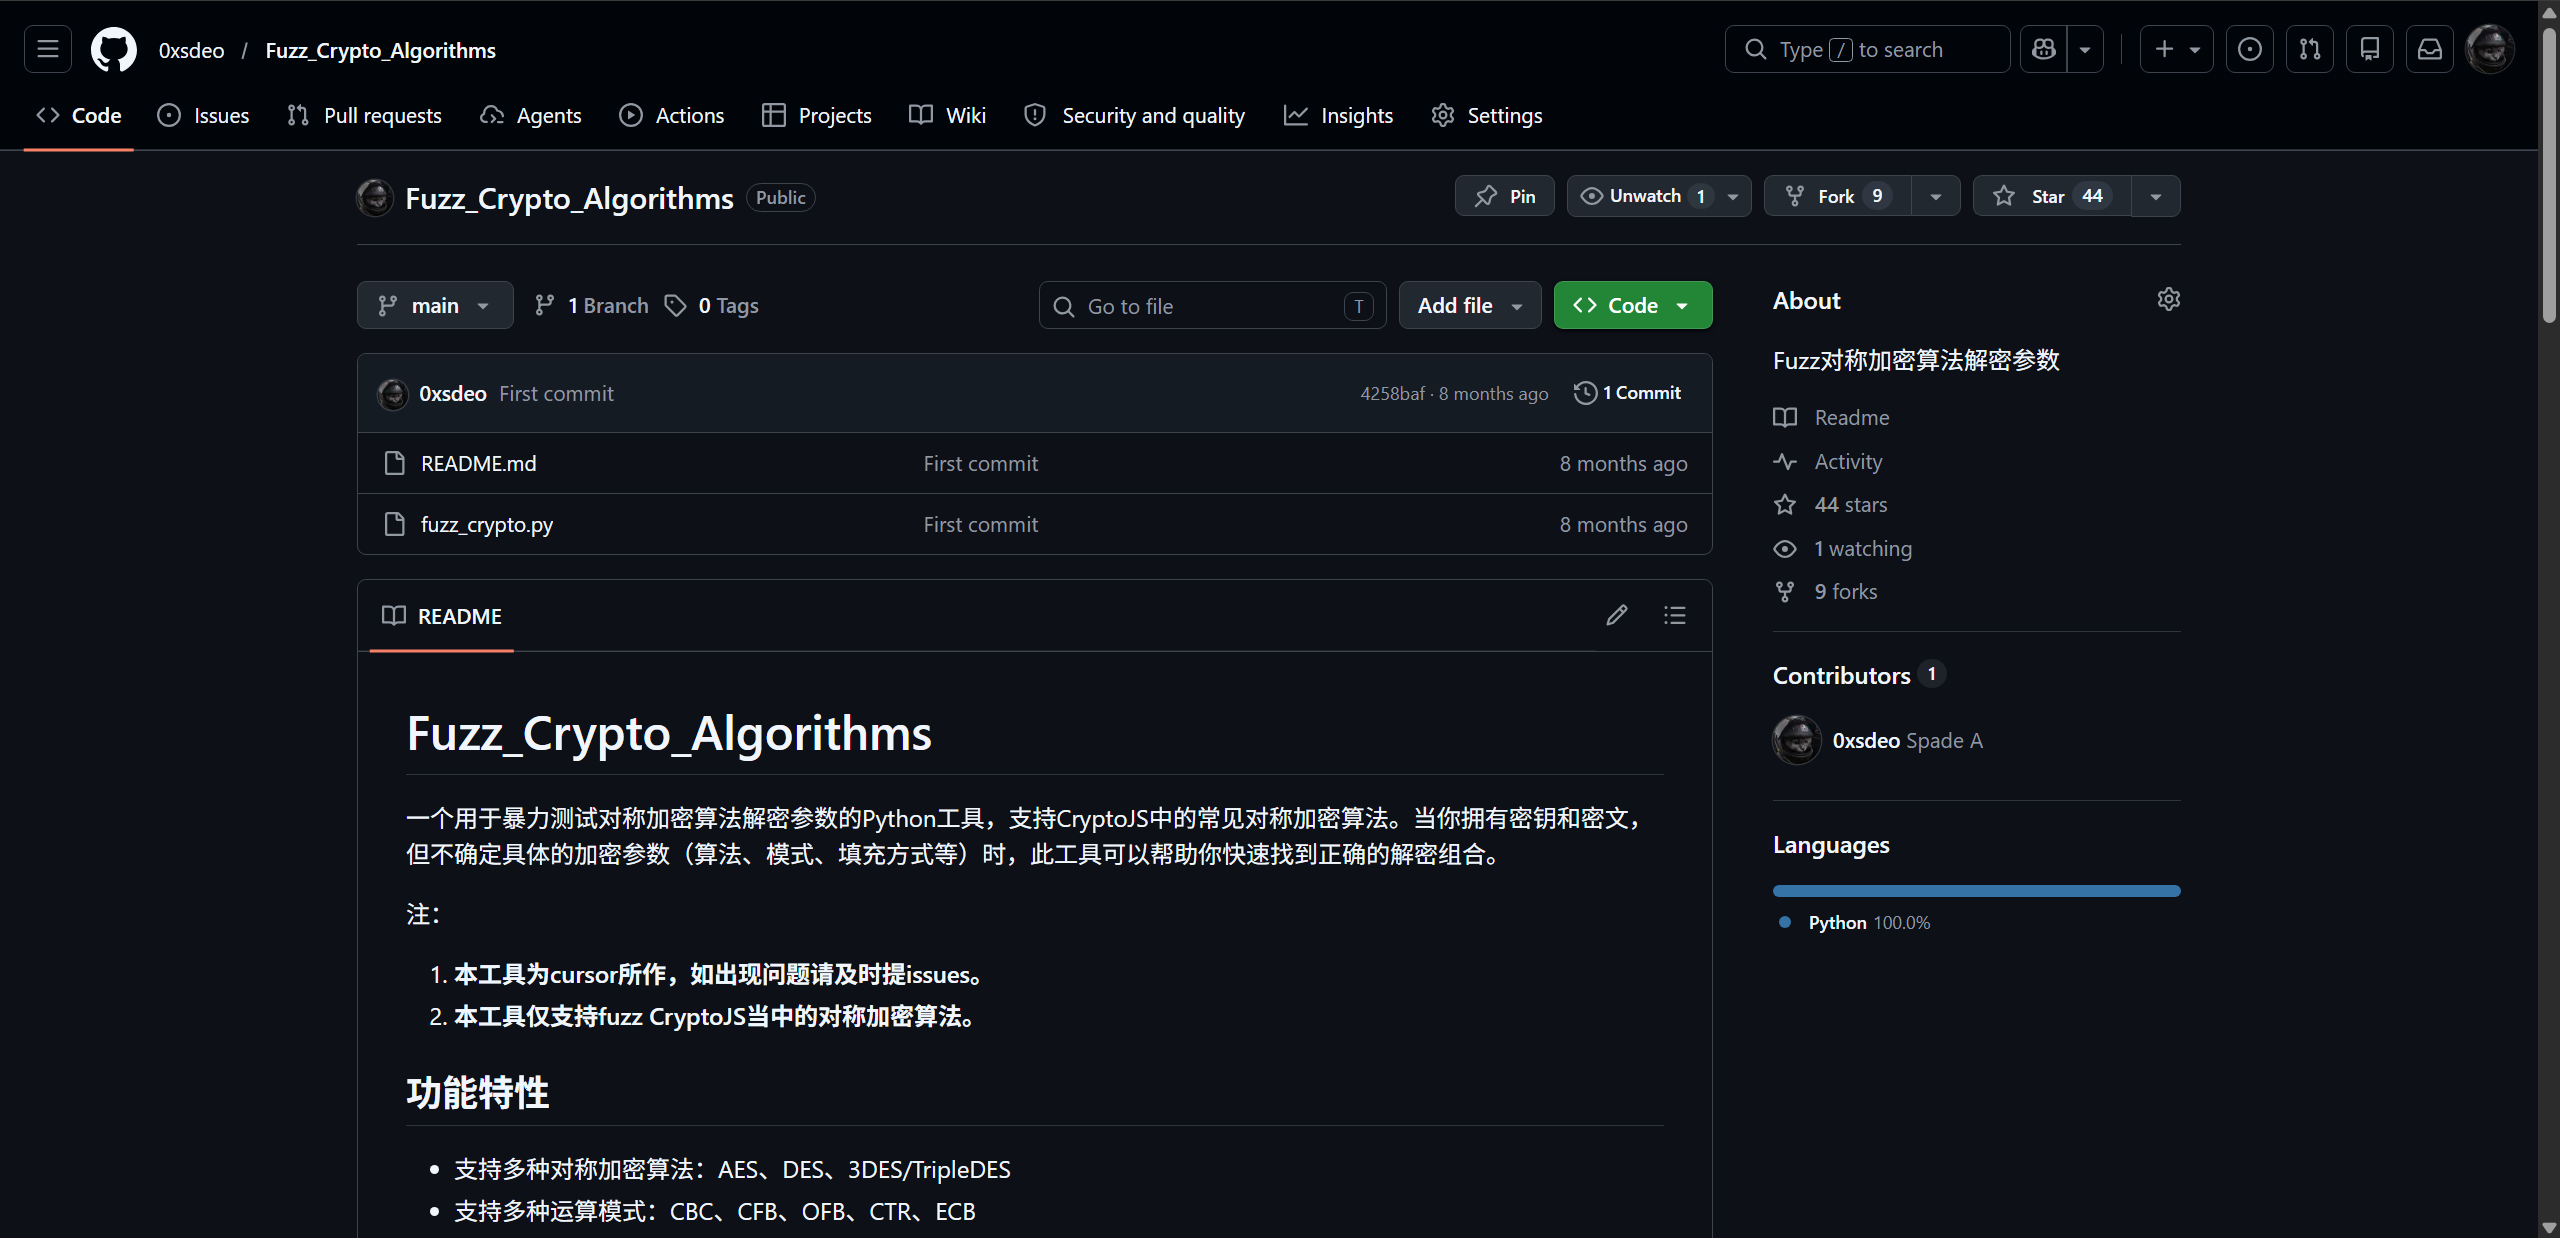Click the First commit message in header row
Image resolution: width=2560 pixels, height=1238 pixels.
pos(556,394)
